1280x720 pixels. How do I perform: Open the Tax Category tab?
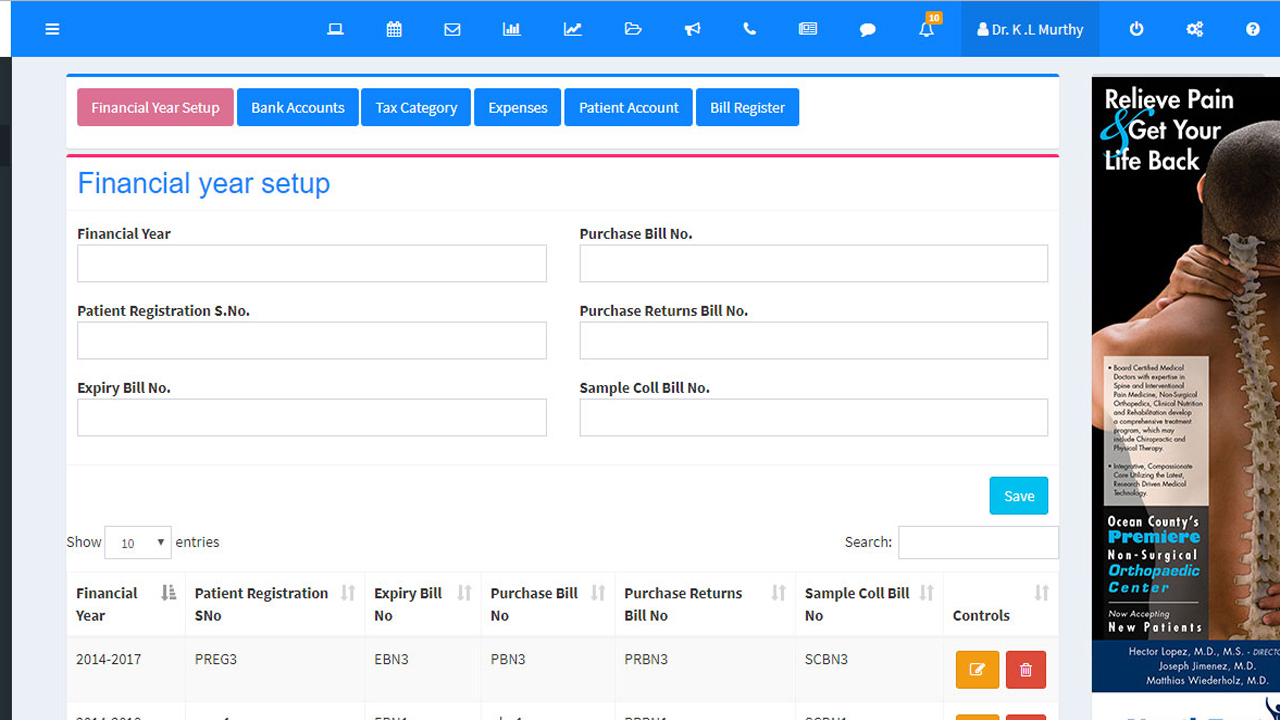pyautogui.click(x=416, y=107)
